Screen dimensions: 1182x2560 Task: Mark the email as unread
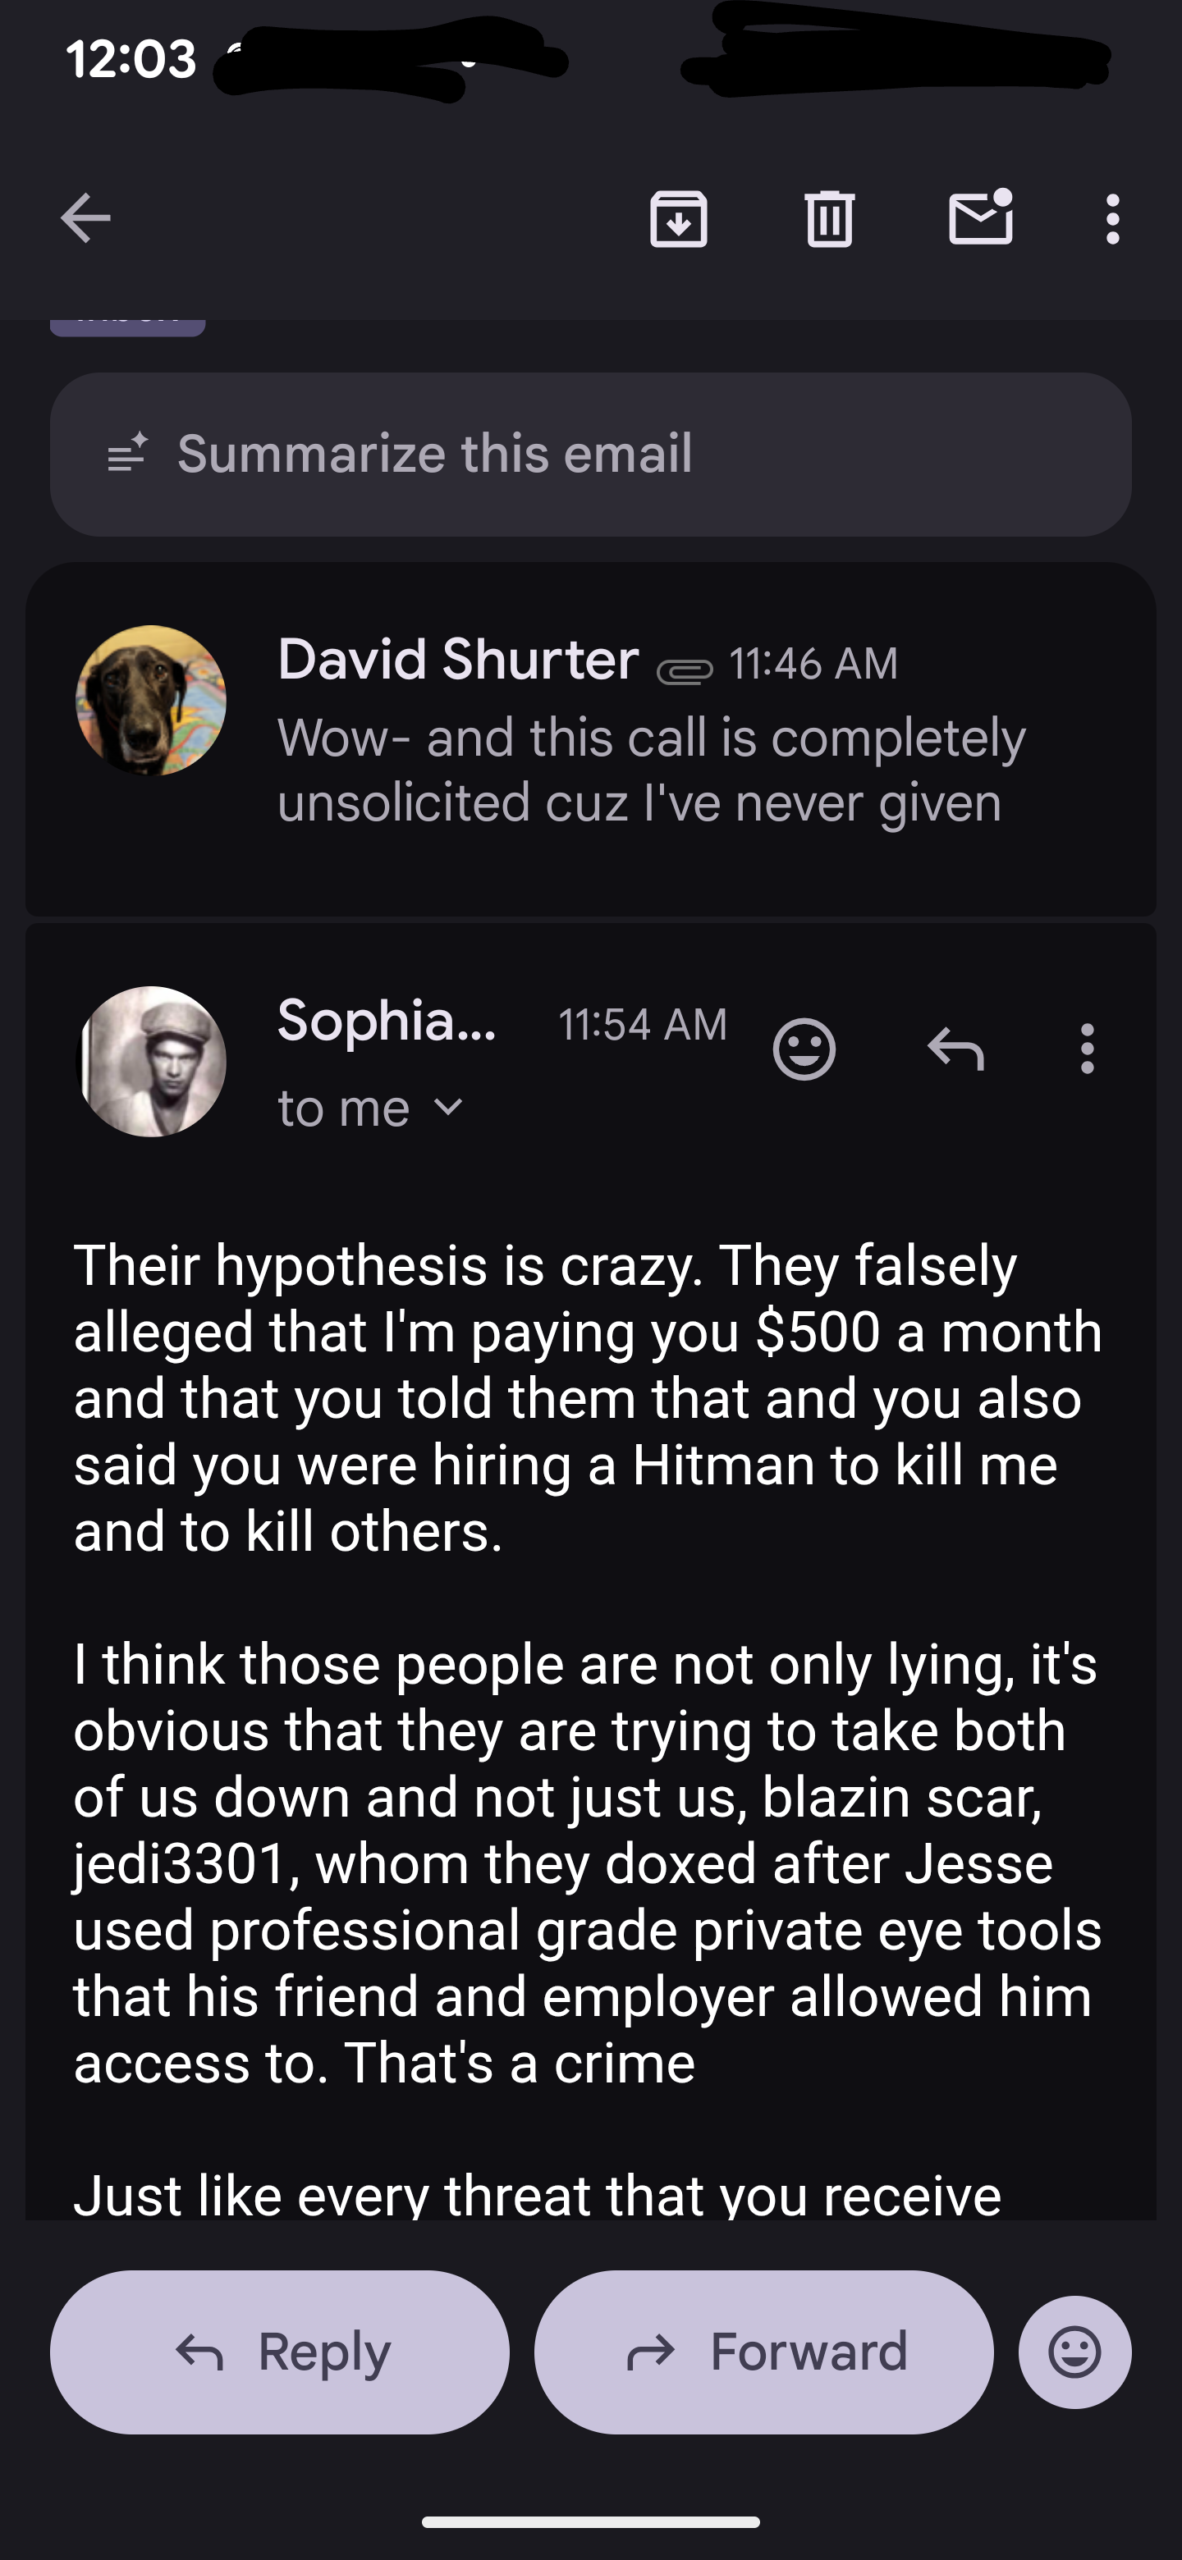980,218
